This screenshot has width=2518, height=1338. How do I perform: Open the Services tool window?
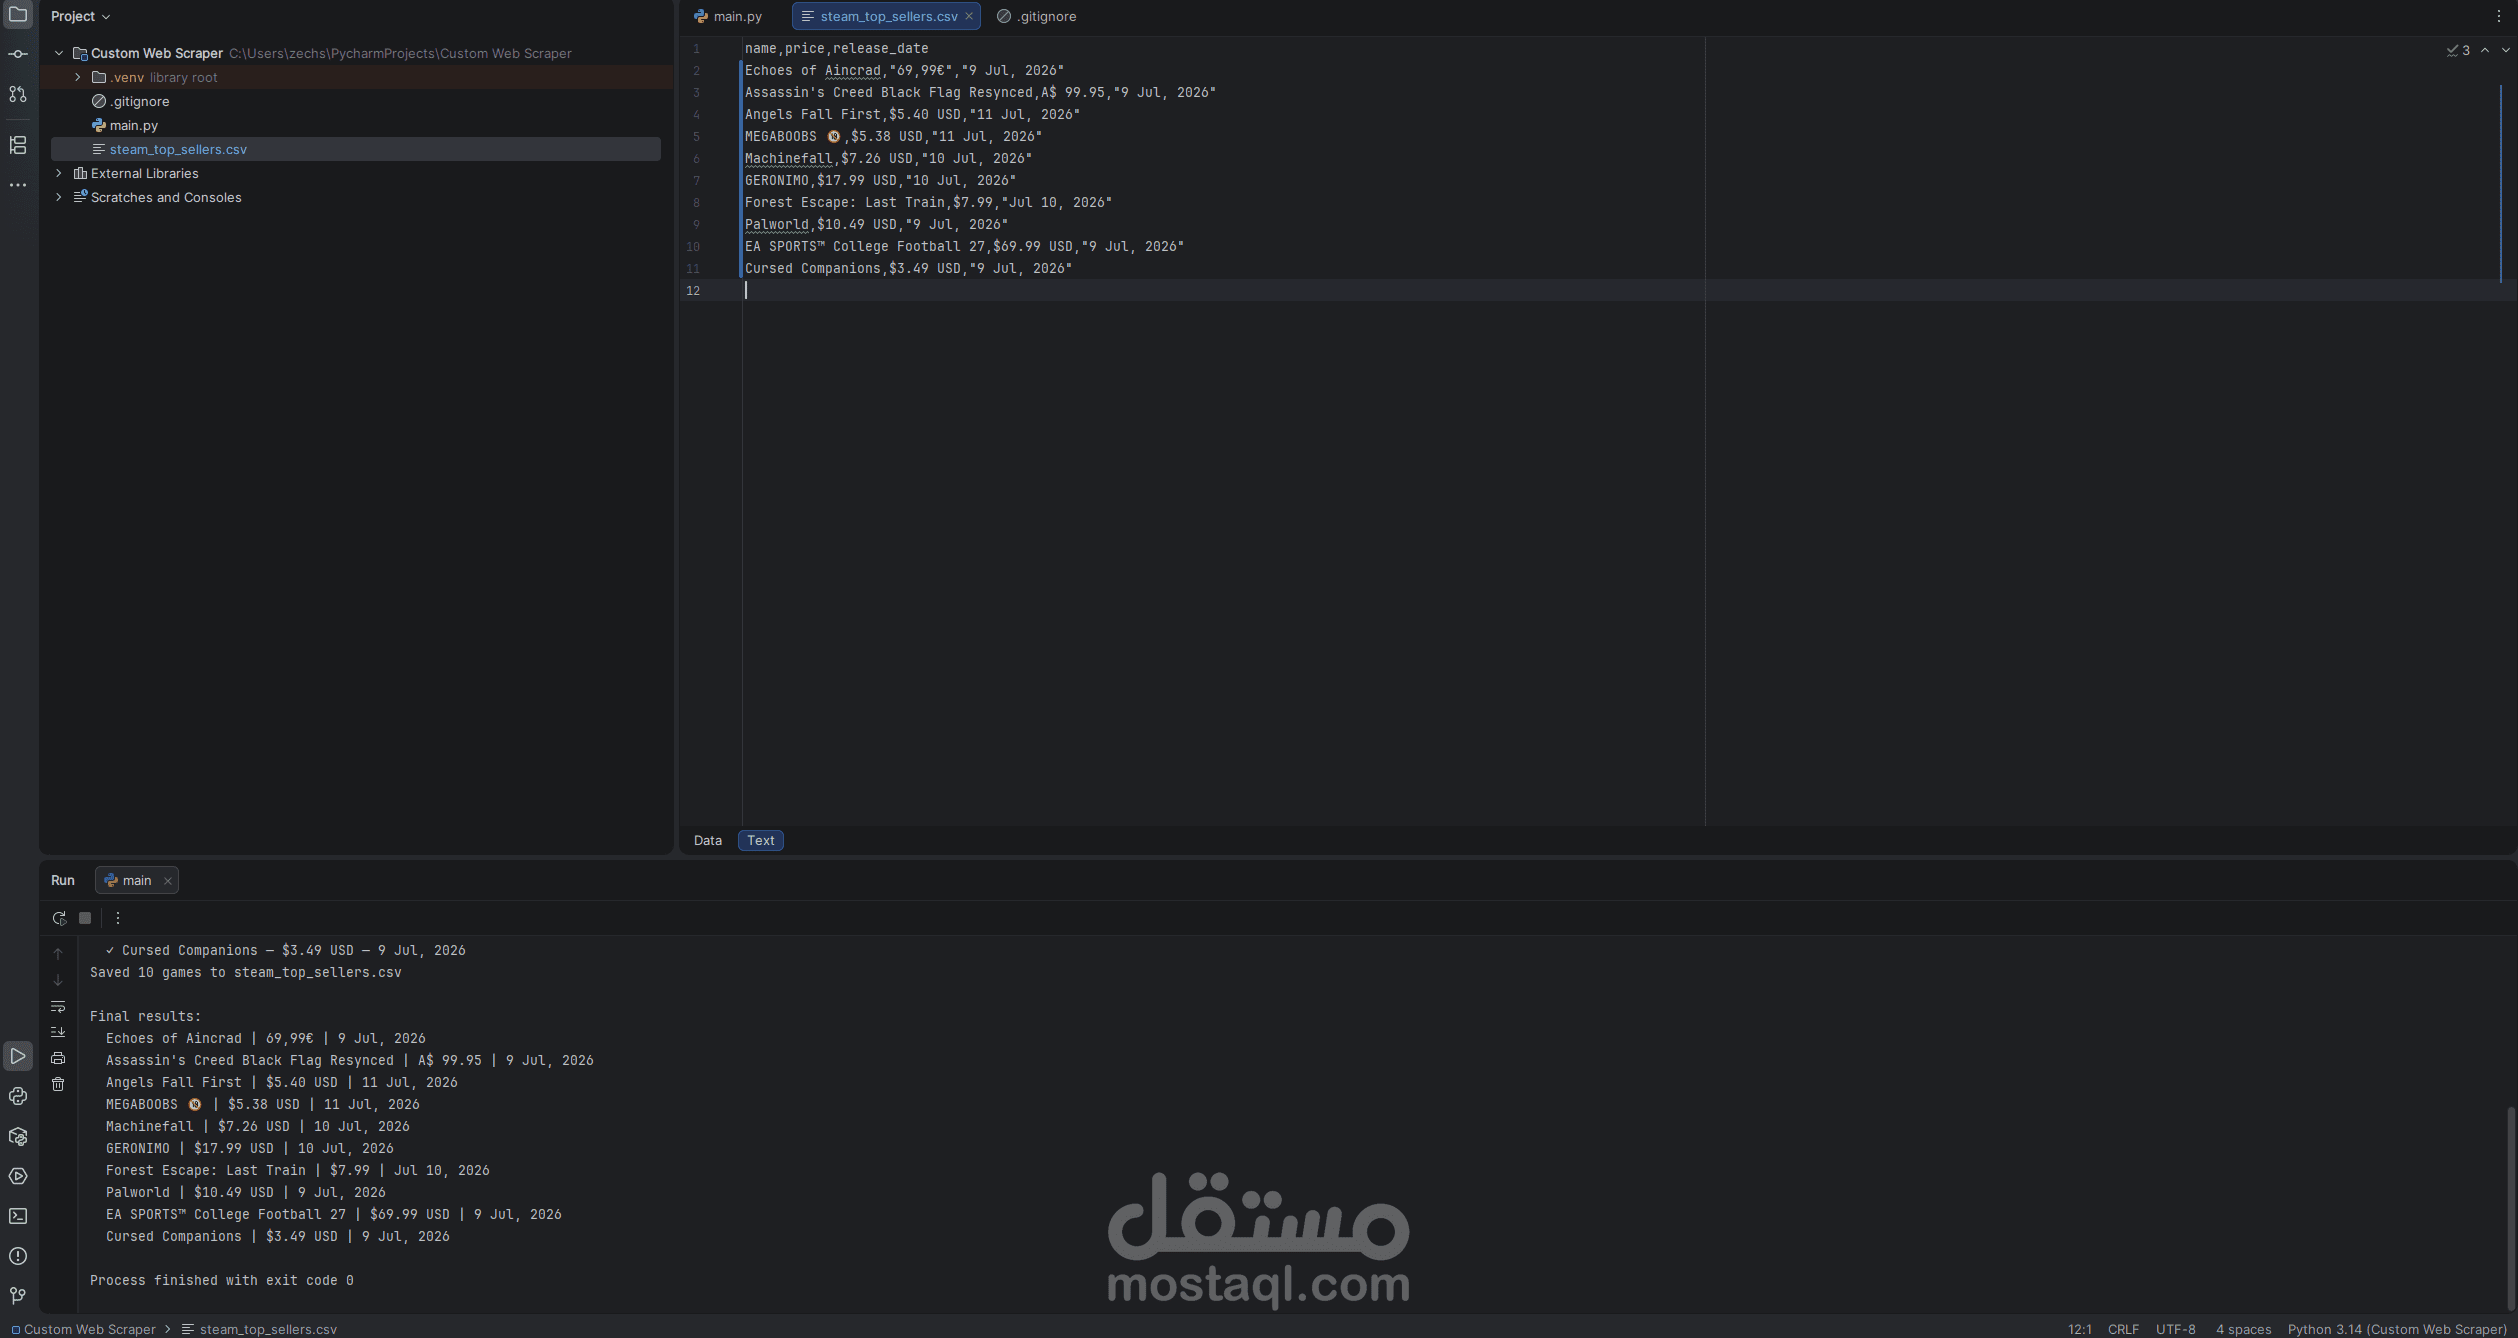[18, 1176]
